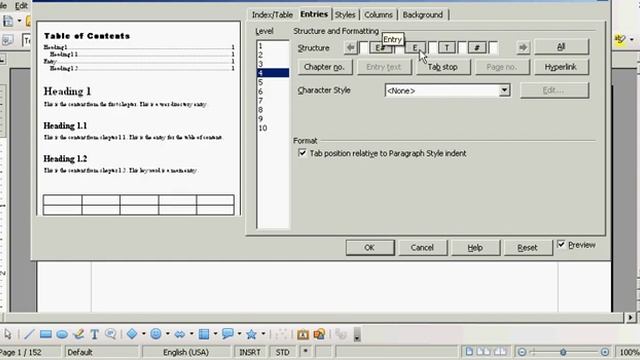
Task: Select level 4 in Level list
Action: (x=273, y=73)
